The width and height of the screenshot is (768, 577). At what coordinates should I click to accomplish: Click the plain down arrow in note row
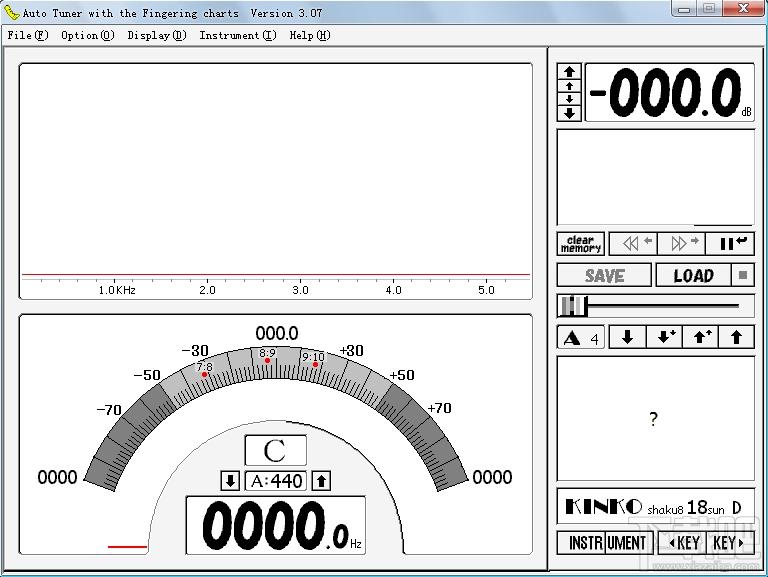627,337
